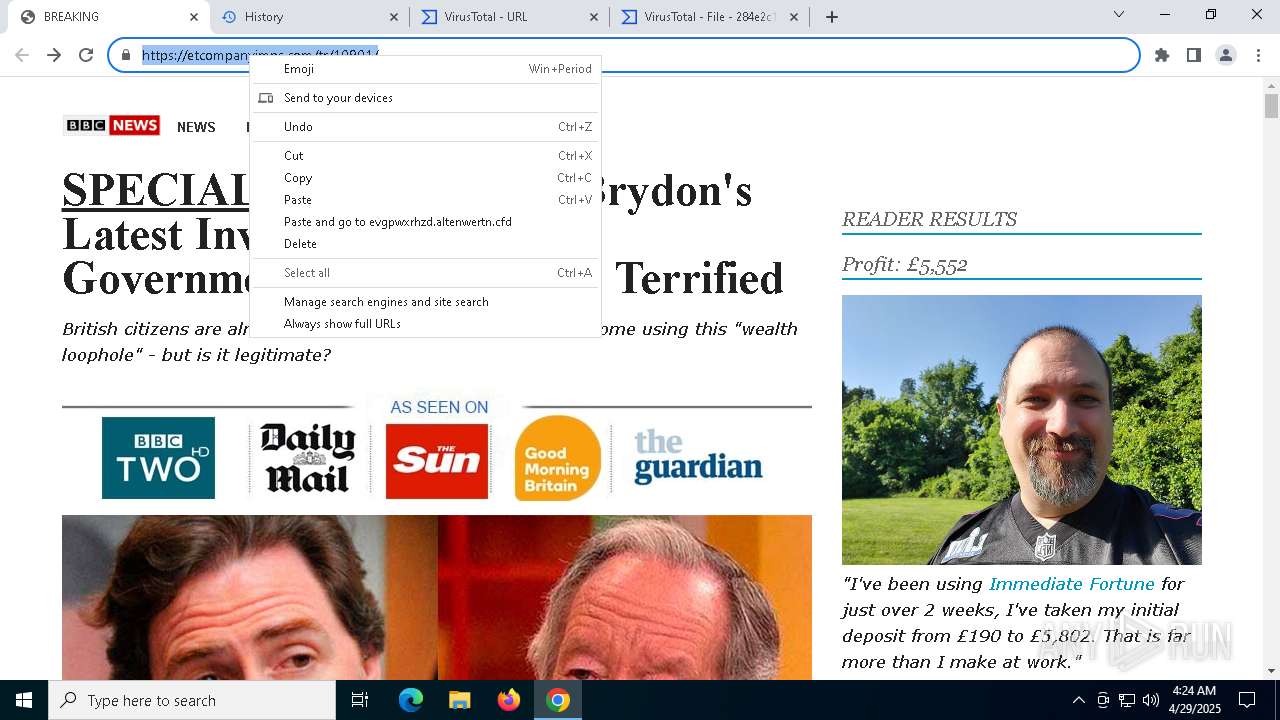Click the Daily Mail logo
The image size is (1280, 720).
coord(308,458)
